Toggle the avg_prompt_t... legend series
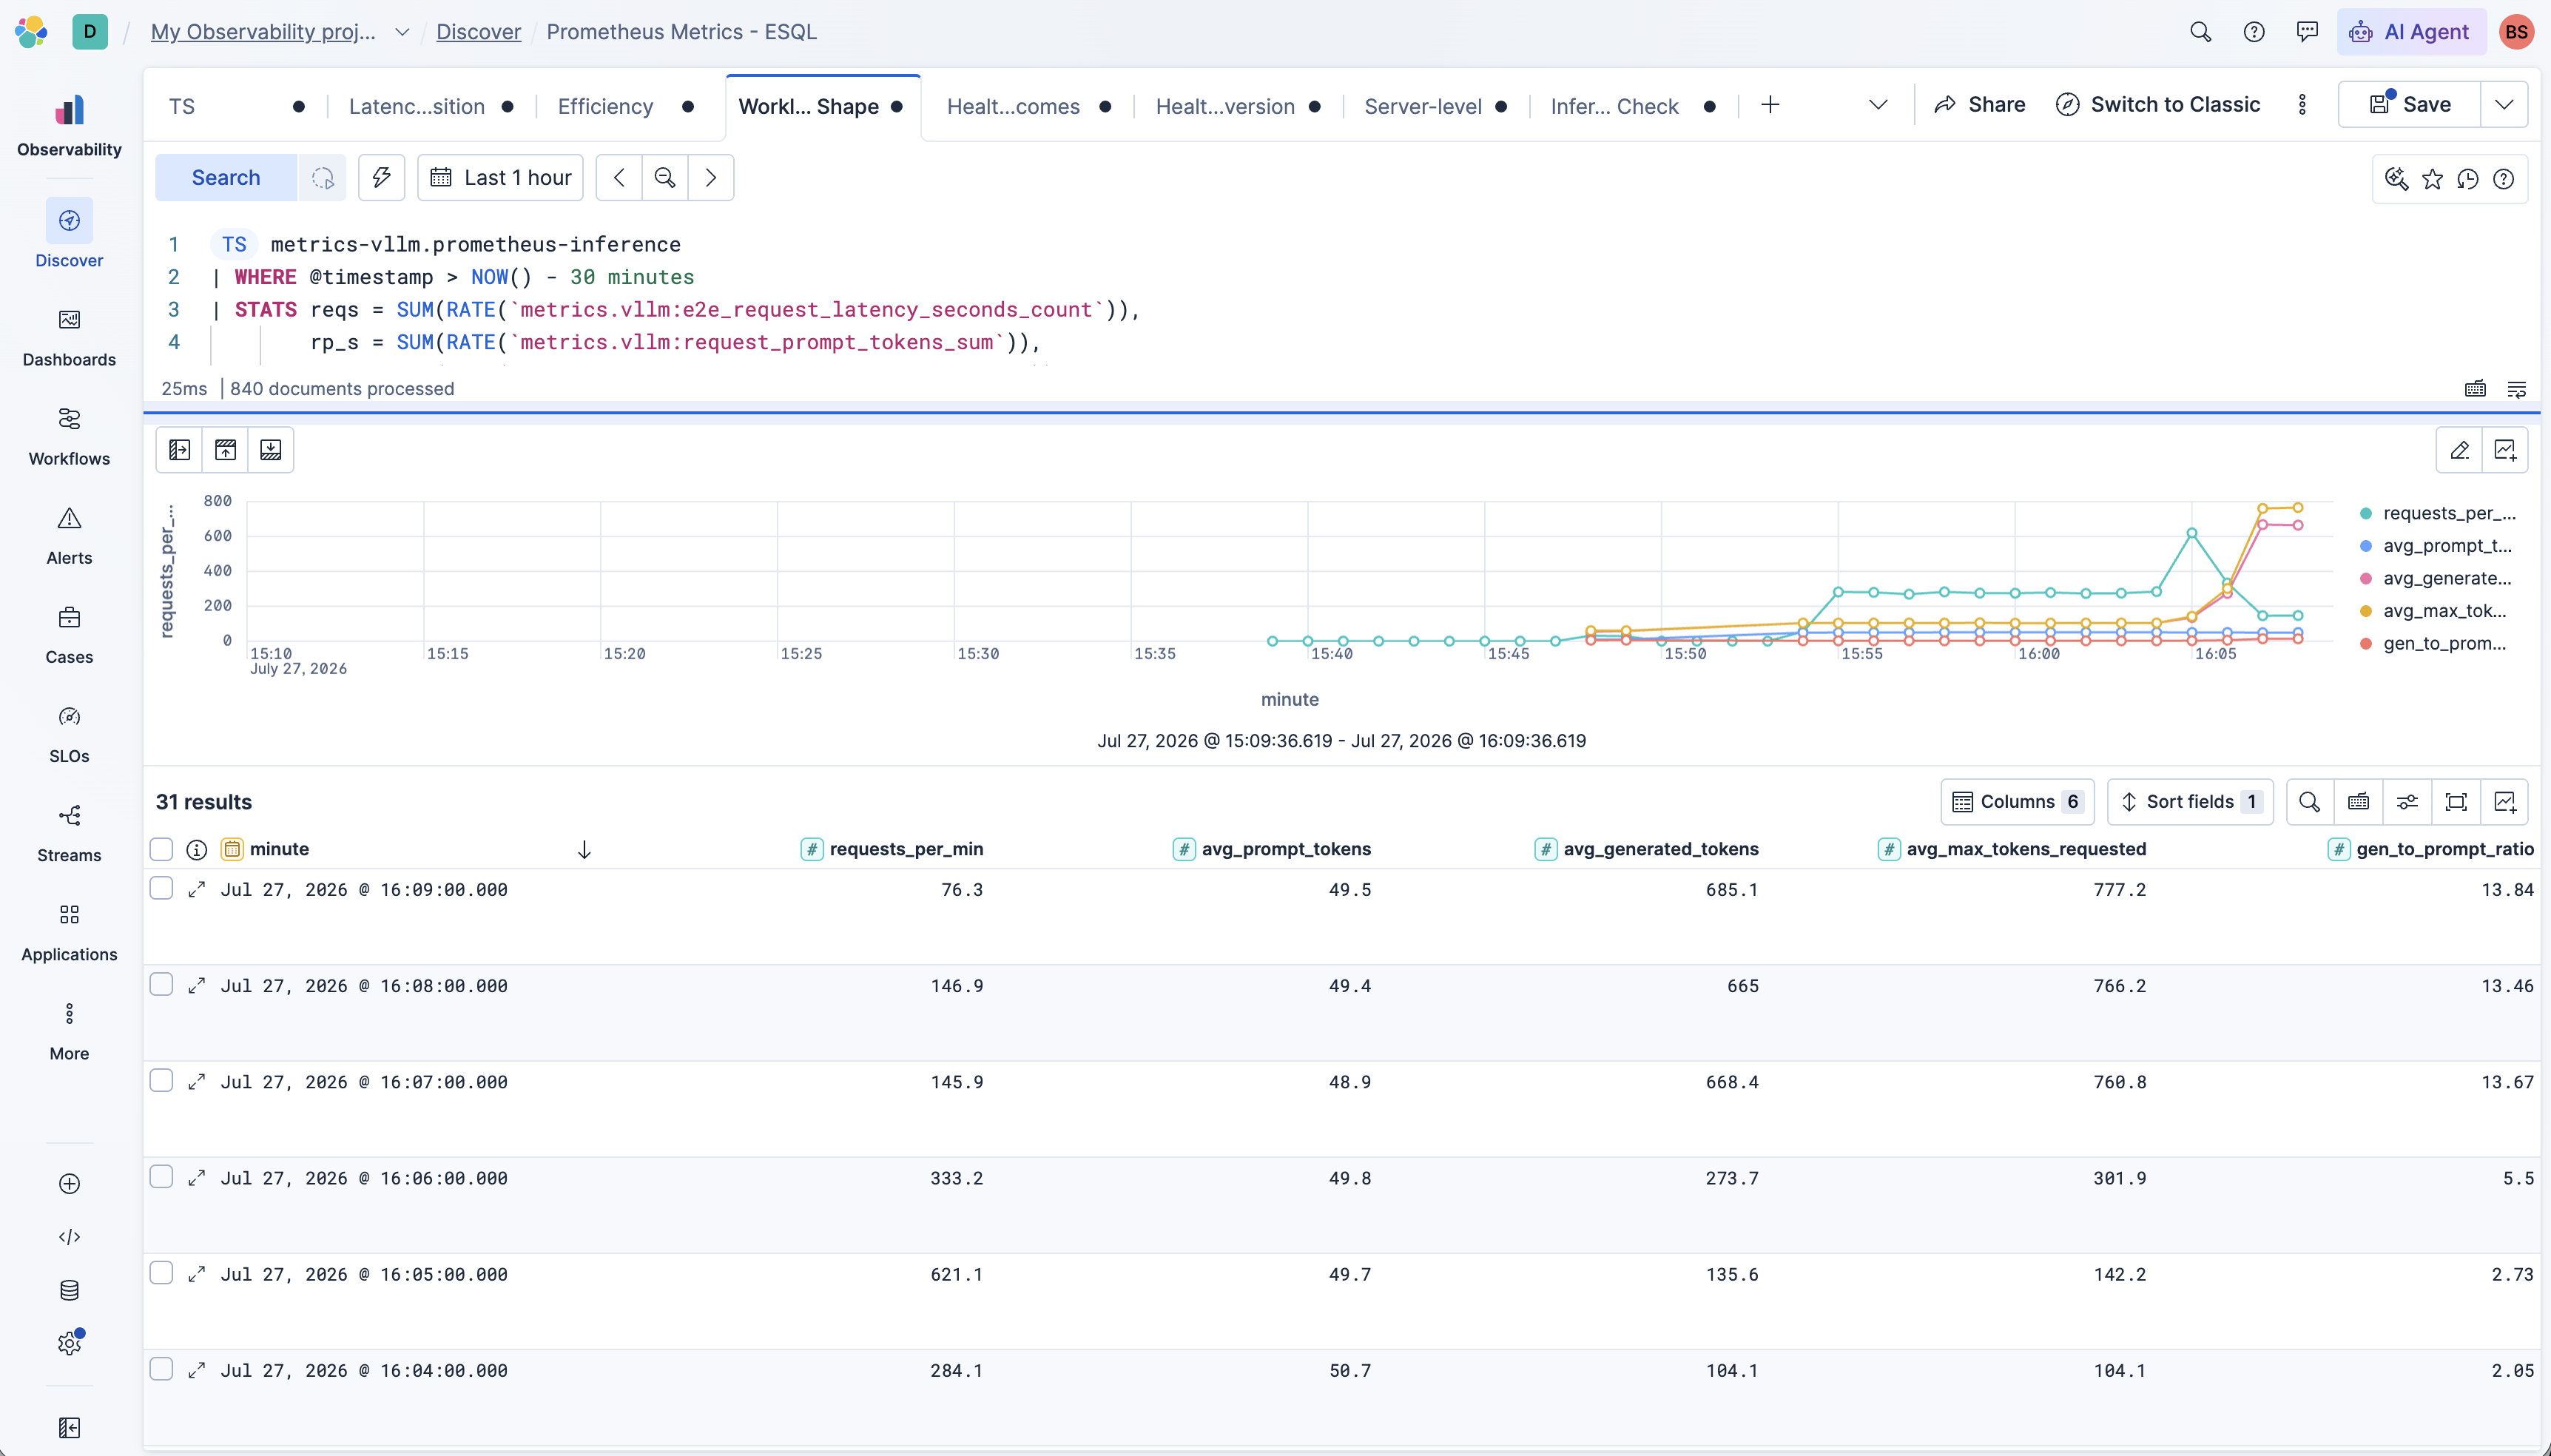The width and height of the screenshot is (2551, 1456). 2447,546
